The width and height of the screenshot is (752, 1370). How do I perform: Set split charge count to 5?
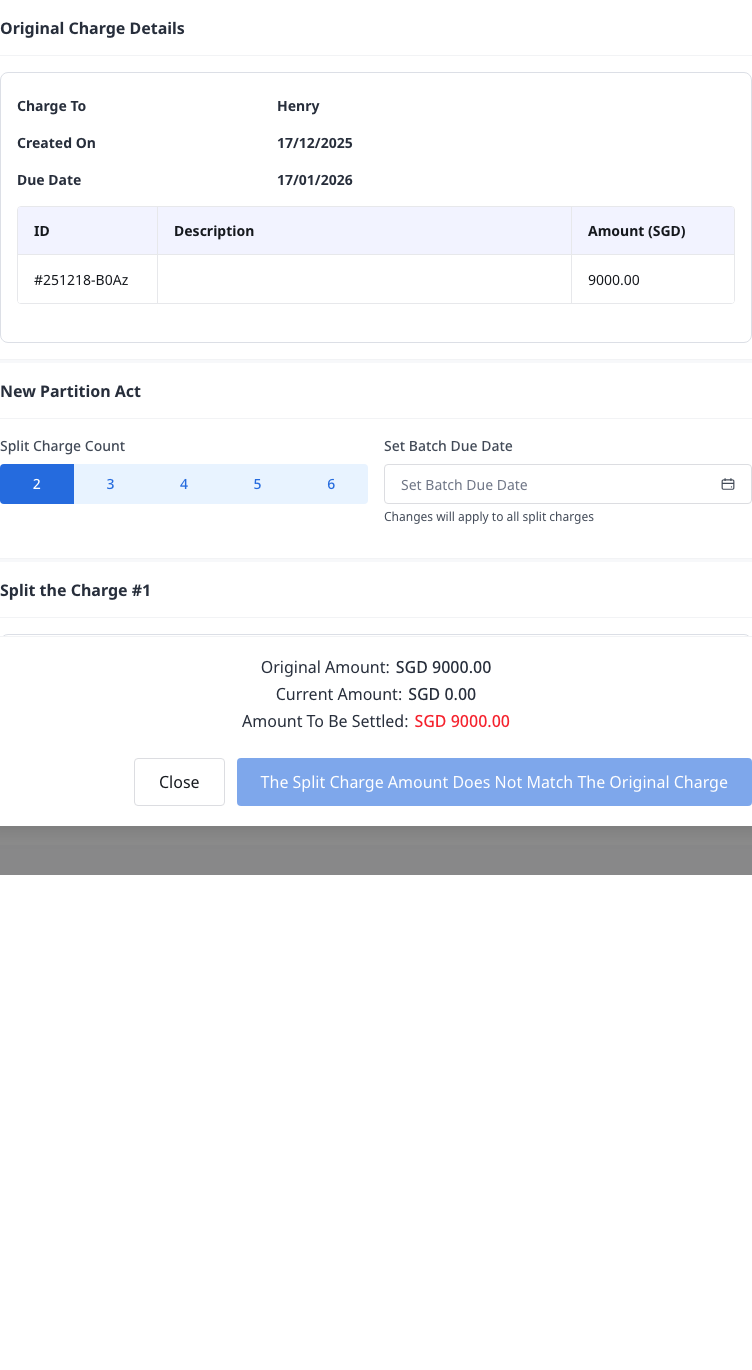coord(257,484)
